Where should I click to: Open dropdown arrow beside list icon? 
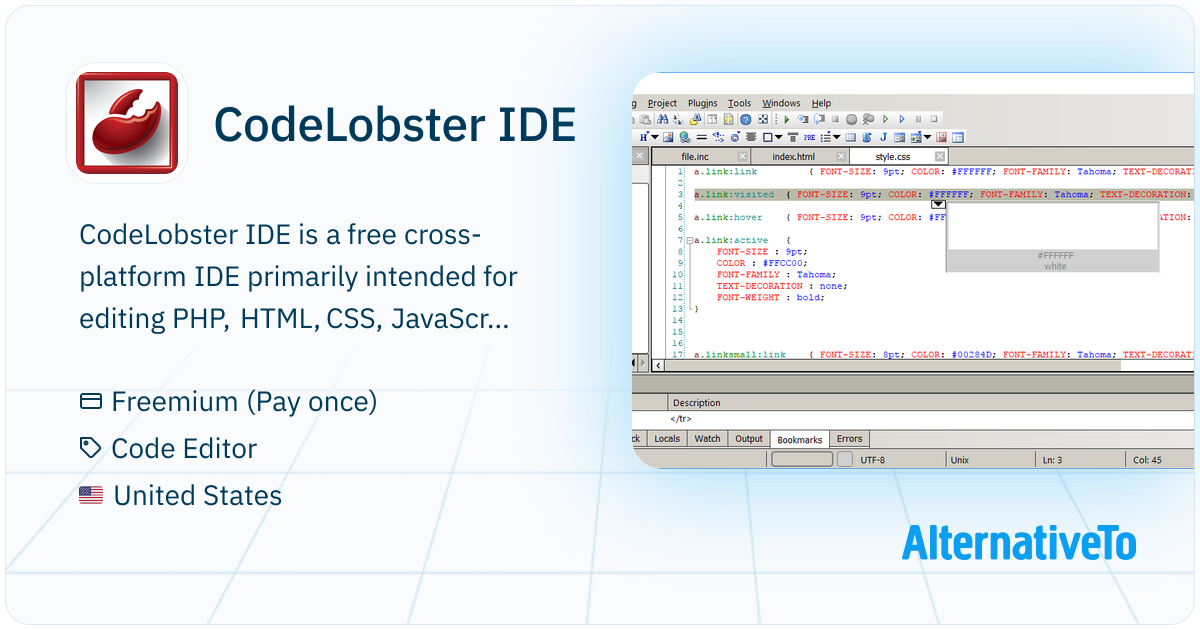(x=837, y=137)
